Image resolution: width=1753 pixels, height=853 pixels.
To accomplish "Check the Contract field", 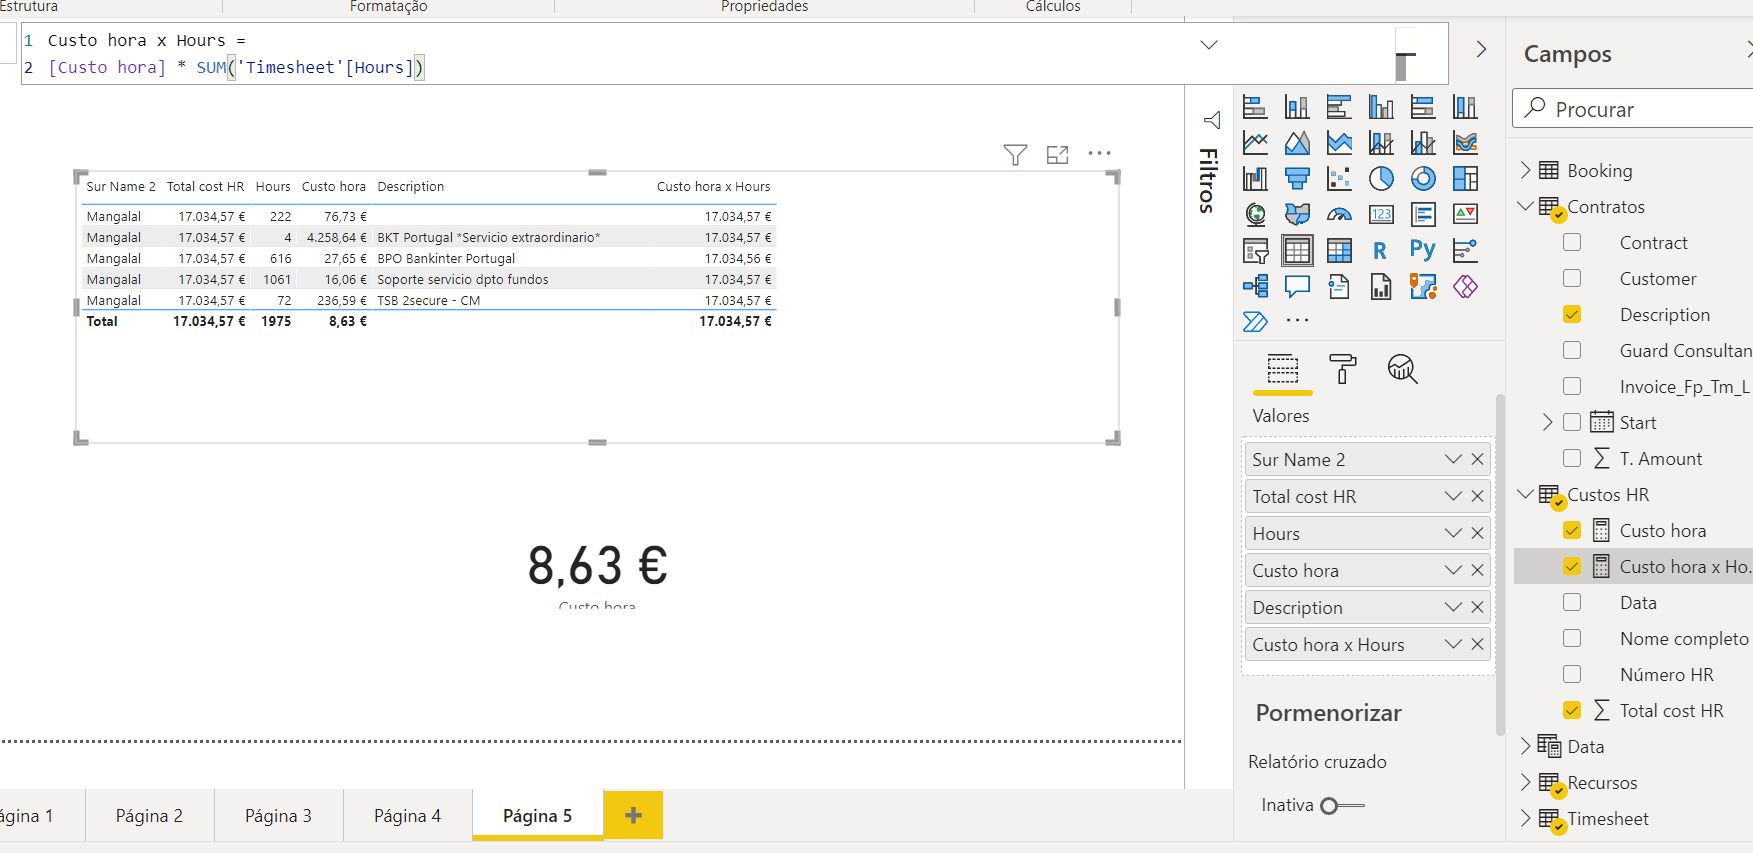I will pyautogui.click(x=1572, y=243).
